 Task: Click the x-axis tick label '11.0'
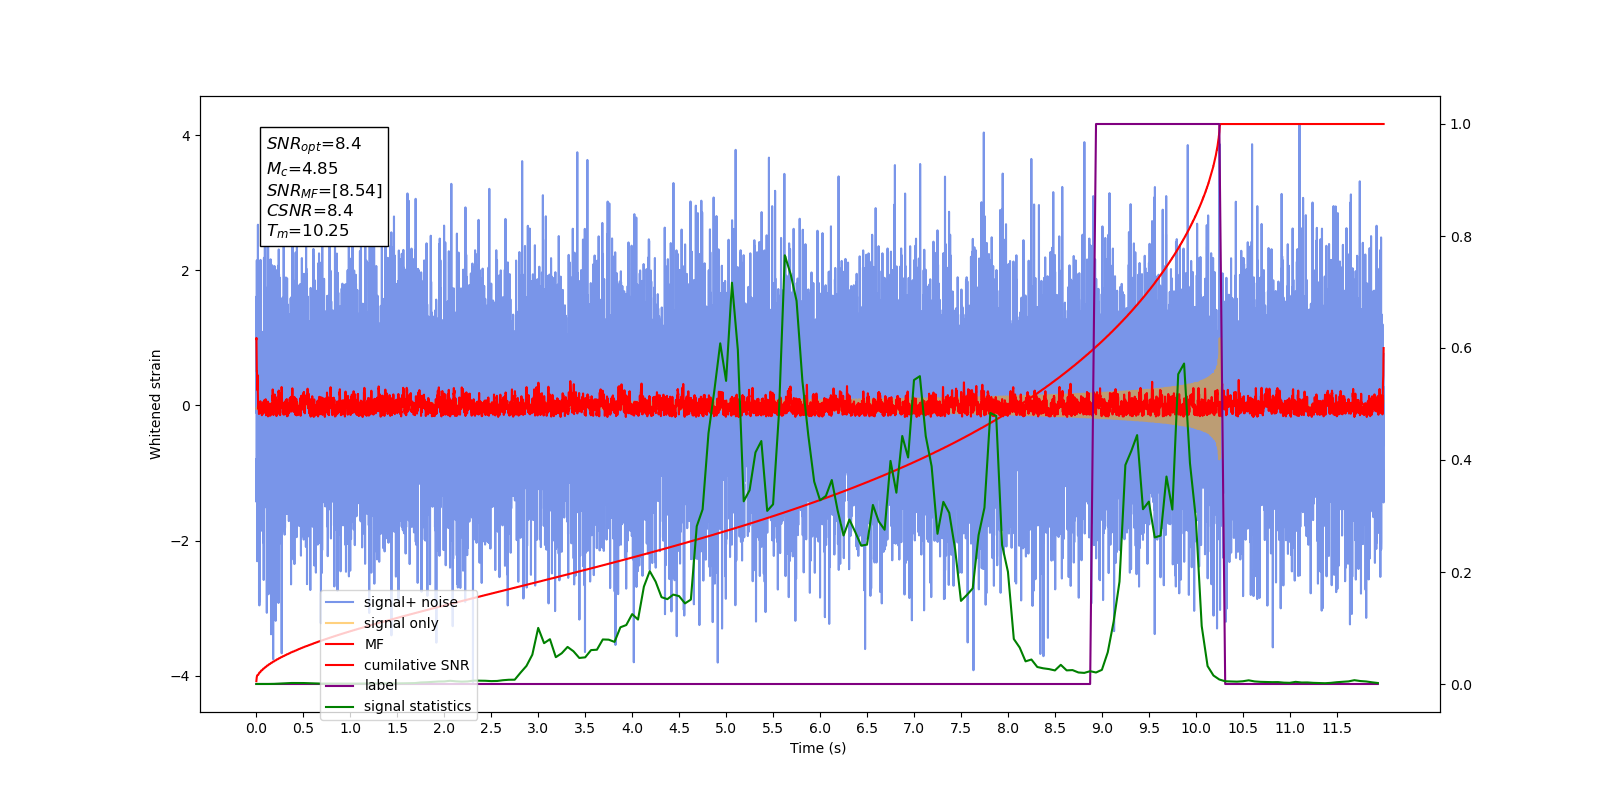click(1290, 728)
